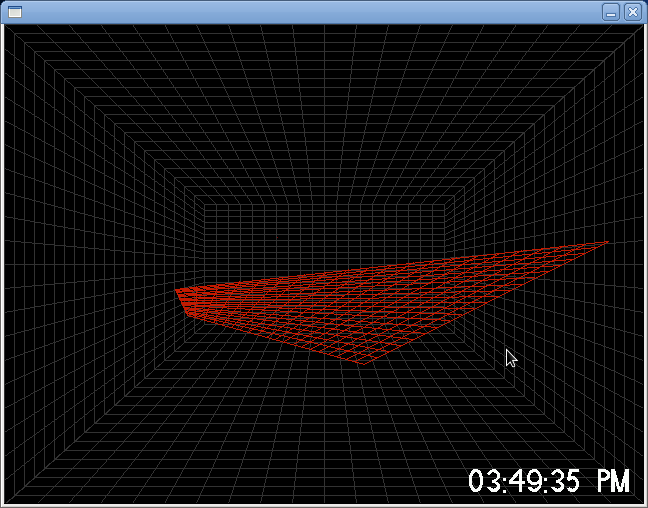Close the 3D grid window
The width and height of the screenshot is (648, 508).
632,12
